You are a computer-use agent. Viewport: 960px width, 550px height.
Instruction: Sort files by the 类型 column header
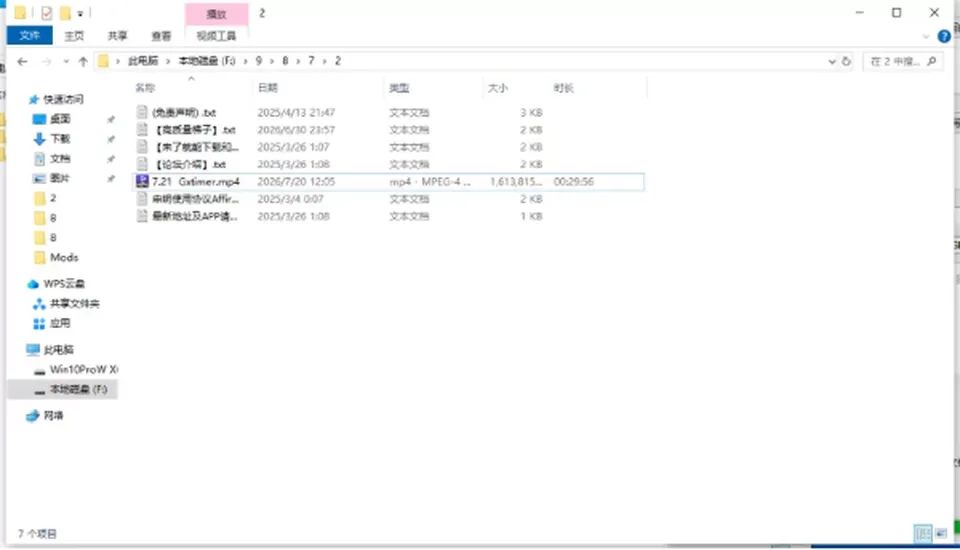pyautogui.click(x=399, y=88)
